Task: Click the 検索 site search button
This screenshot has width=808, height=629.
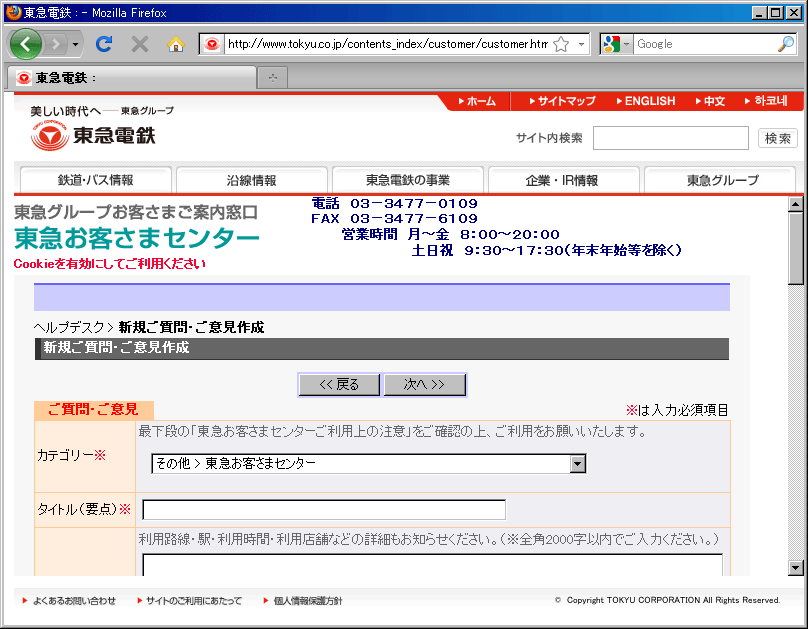Action: pos(777,138)
